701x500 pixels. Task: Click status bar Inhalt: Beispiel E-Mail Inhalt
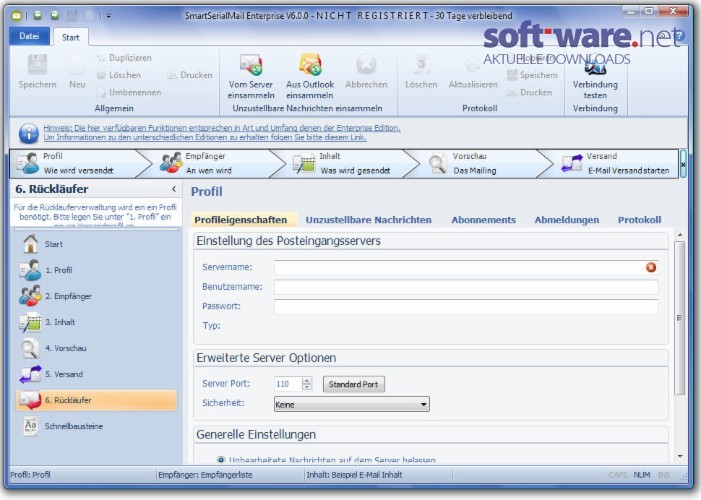point(354,475)
